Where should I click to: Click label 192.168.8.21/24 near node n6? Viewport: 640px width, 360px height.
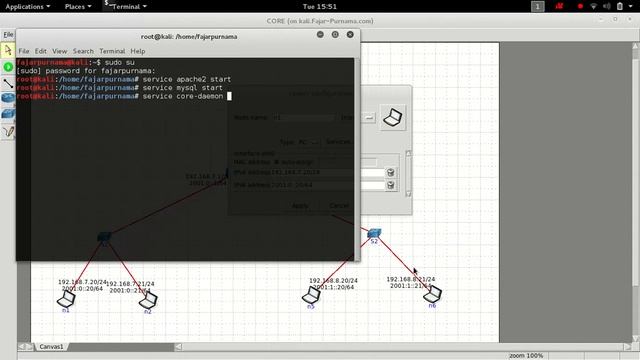pyautogui.click(x=411, y=279)
